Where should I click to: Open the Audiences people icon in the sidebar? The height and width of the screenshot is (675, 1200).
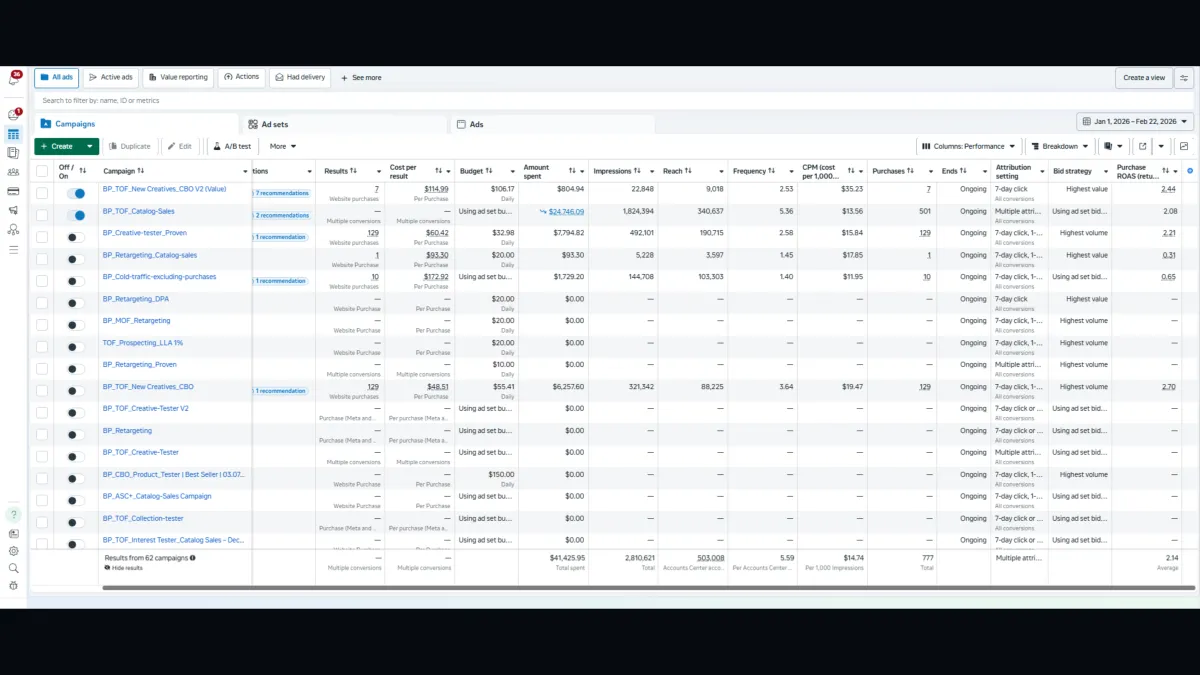pyautogui.click(x=13, y=172)
